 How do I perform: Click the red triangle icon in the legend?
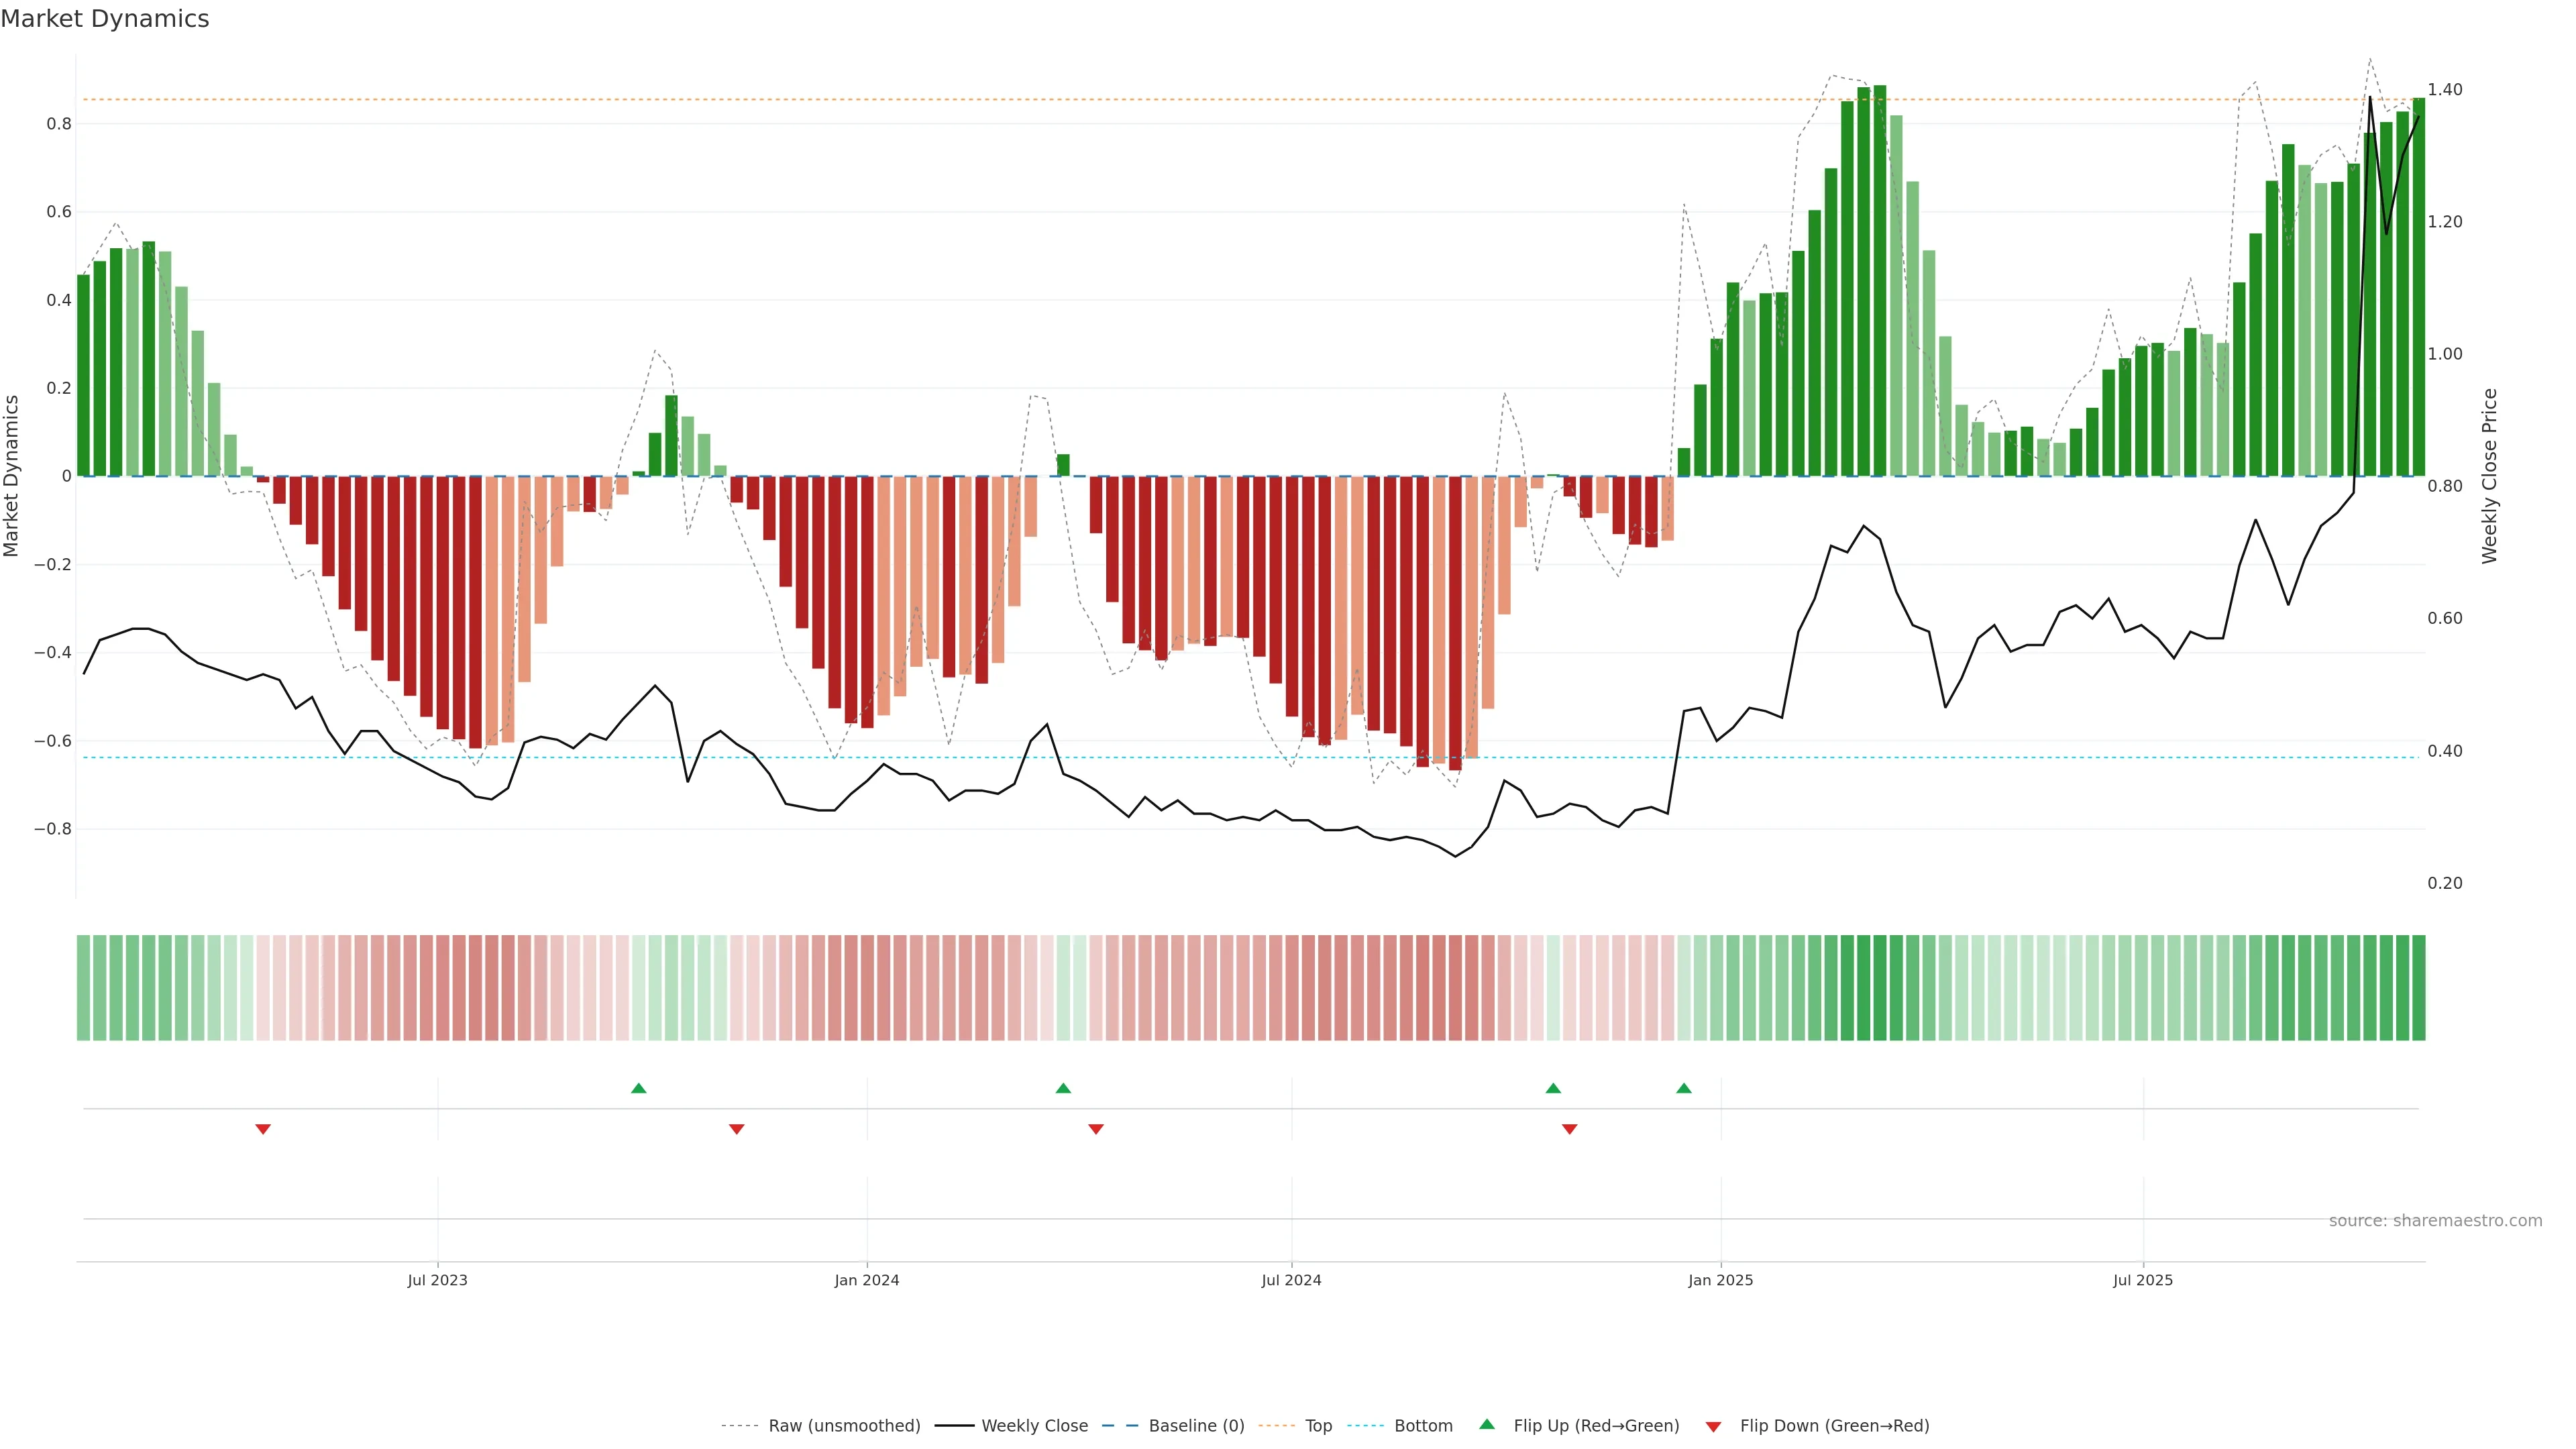(x=1713, y=1426)
